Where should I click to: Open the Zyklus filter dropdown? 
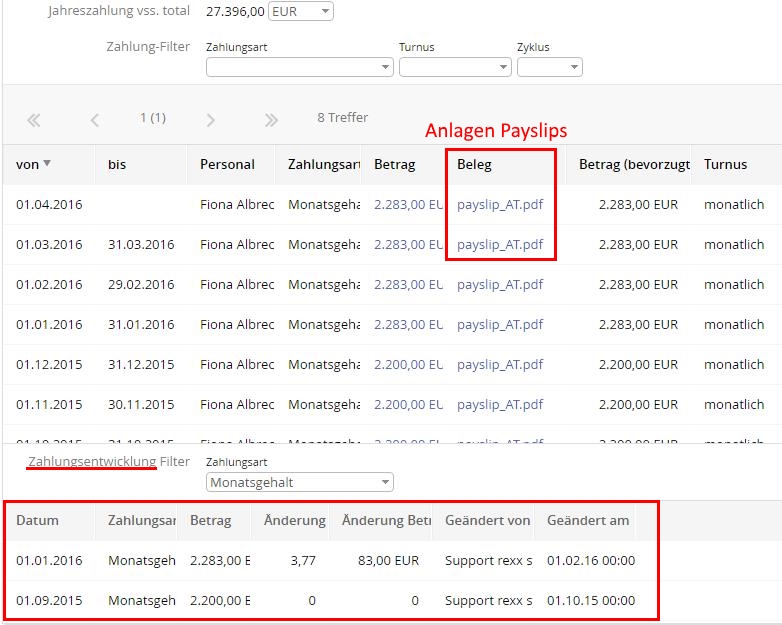pos(550,67)
